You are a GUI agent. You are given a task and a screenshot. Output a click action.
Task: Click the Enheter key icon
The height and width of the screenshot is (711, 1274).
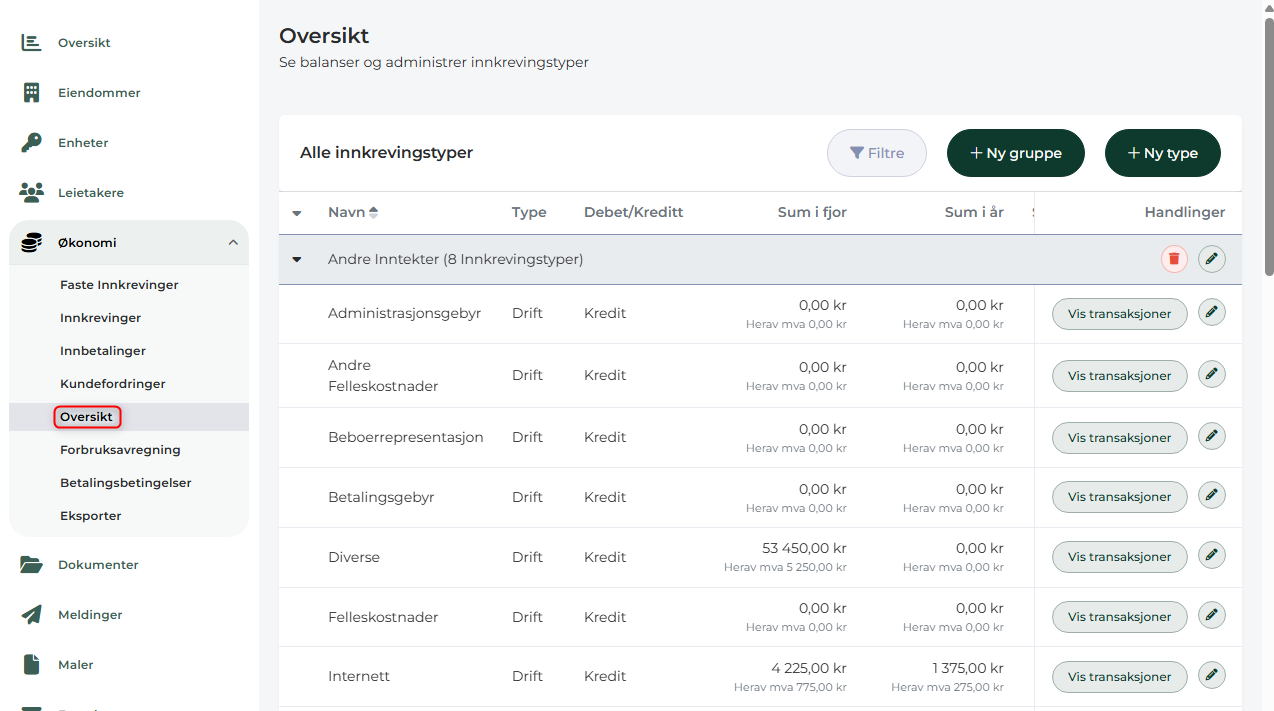[31, 143]
